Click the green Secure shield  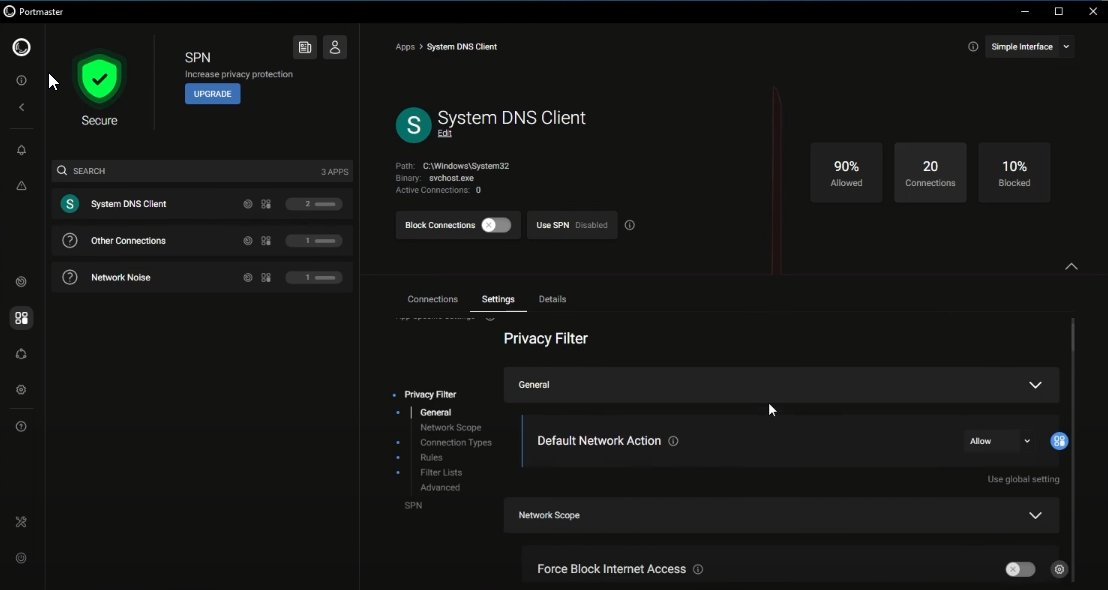click(100, 79)
